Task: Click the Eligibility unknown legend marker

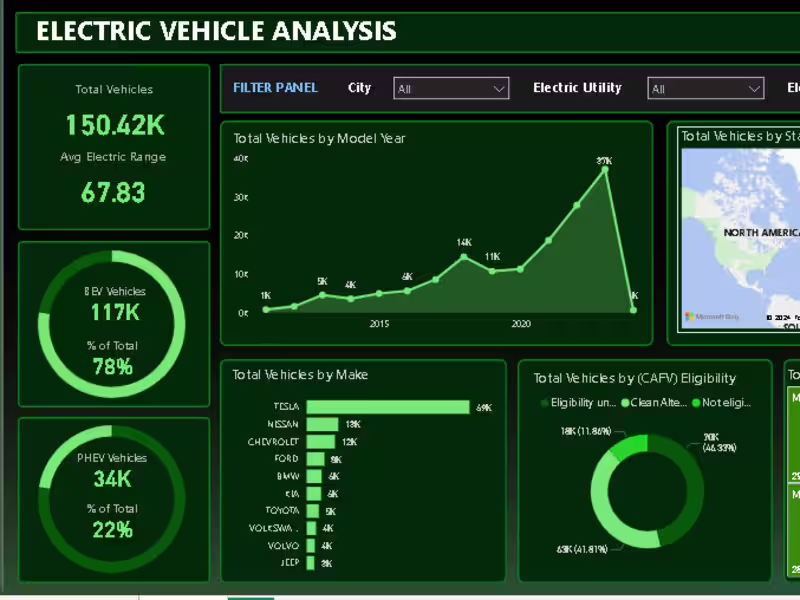Action: (x=544, y=403)
